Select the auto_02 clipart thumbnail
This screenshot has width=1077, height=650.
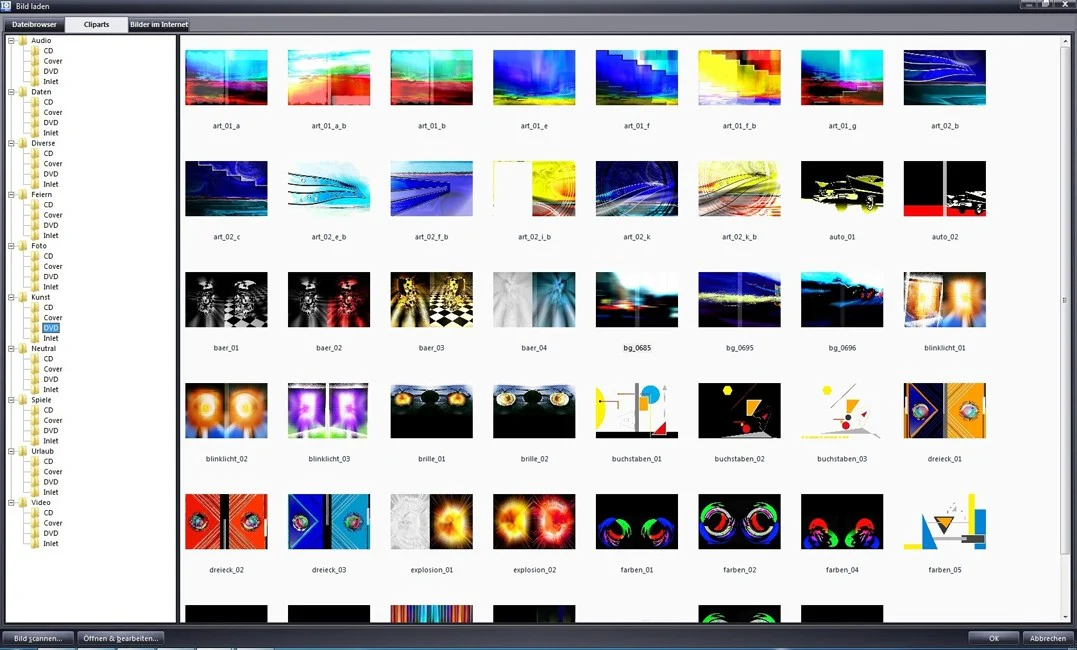pyautogui.click(x=944, y=189)
